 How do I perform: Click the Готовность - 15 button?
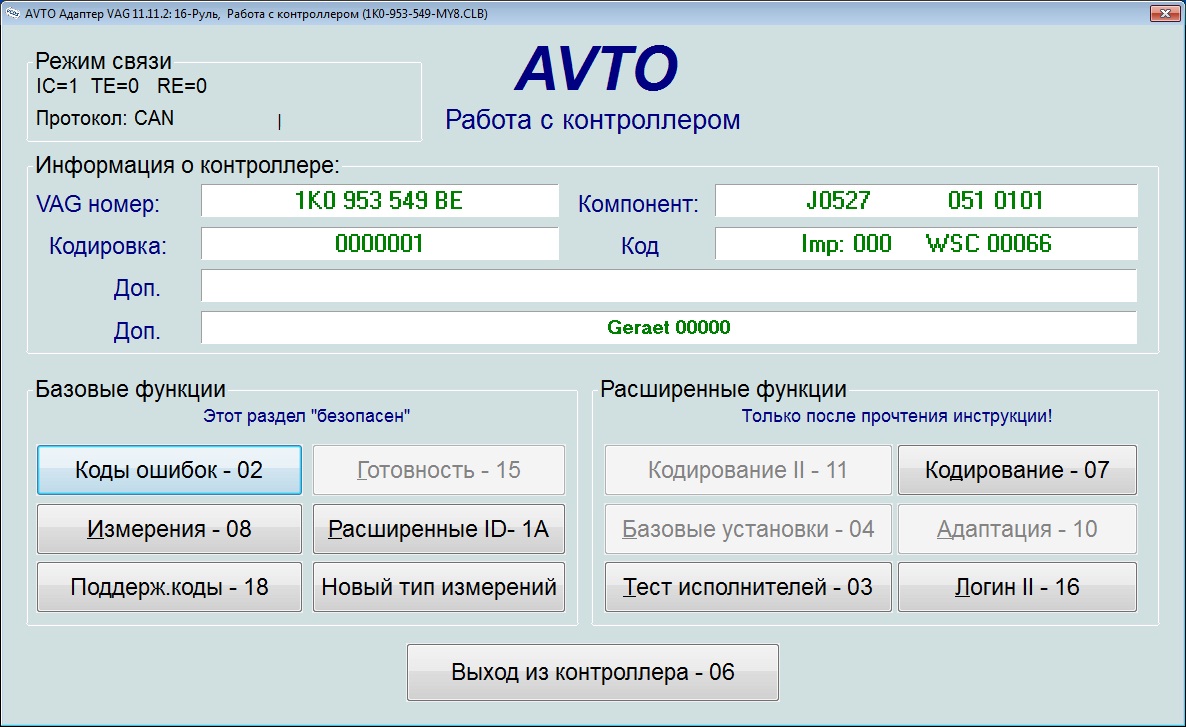pos(439,470)
